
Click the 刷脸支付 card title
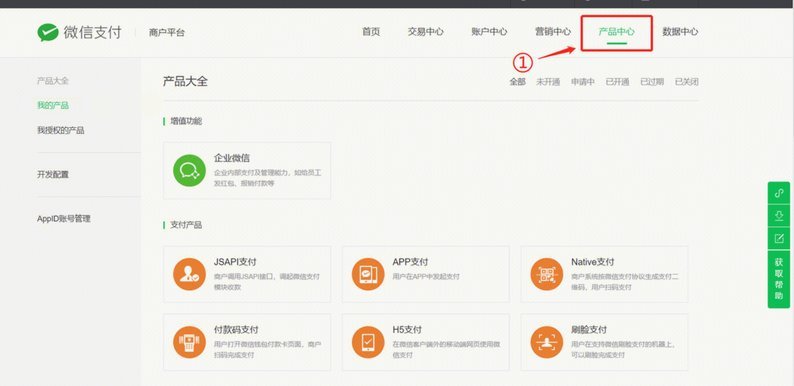(589, 330)
